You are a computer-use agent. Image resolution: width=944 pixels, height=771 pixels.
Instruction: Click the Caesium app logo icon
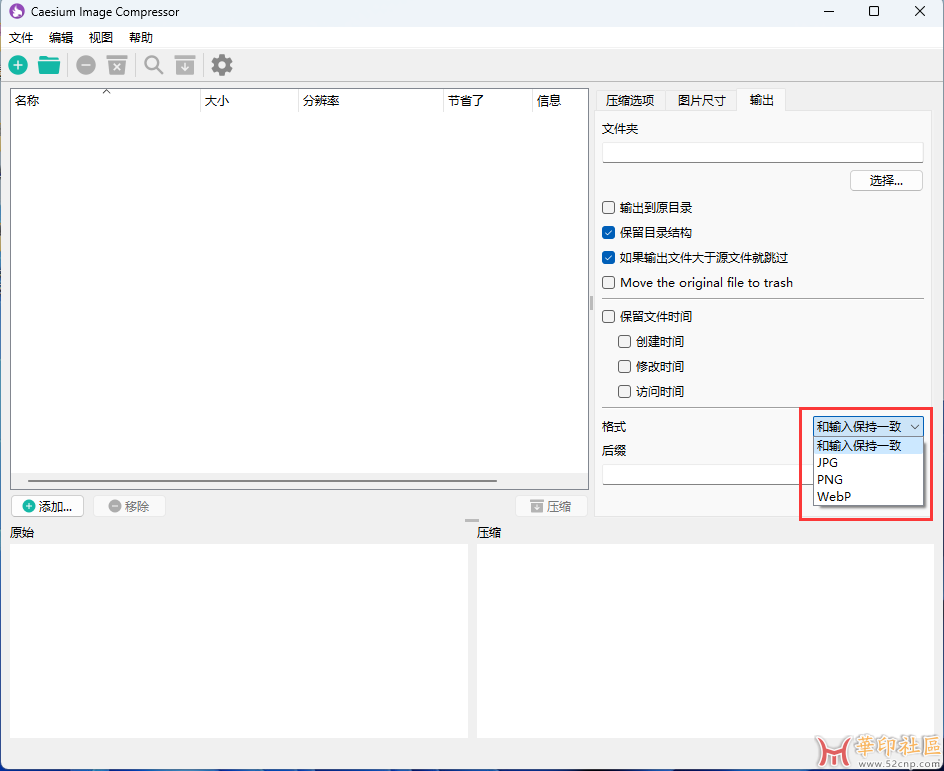coord(17,11)
